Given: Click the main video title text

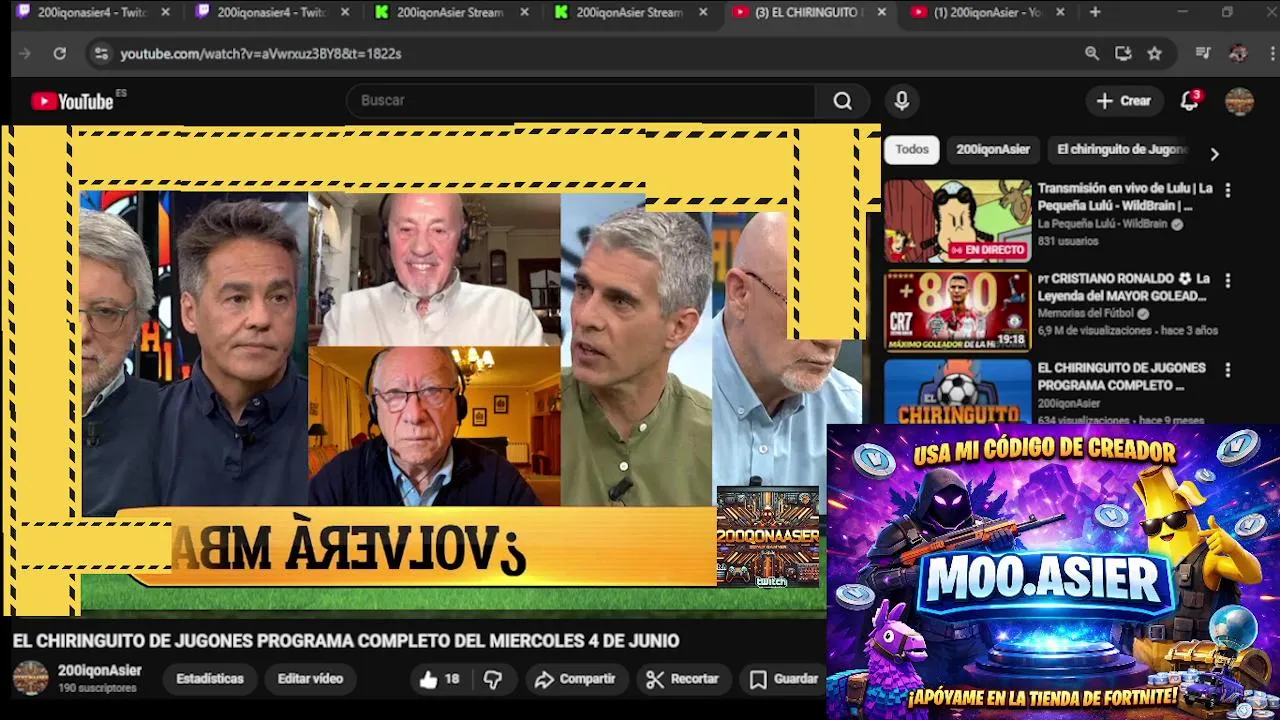Looking at the screenshot, I should (346, 641).
